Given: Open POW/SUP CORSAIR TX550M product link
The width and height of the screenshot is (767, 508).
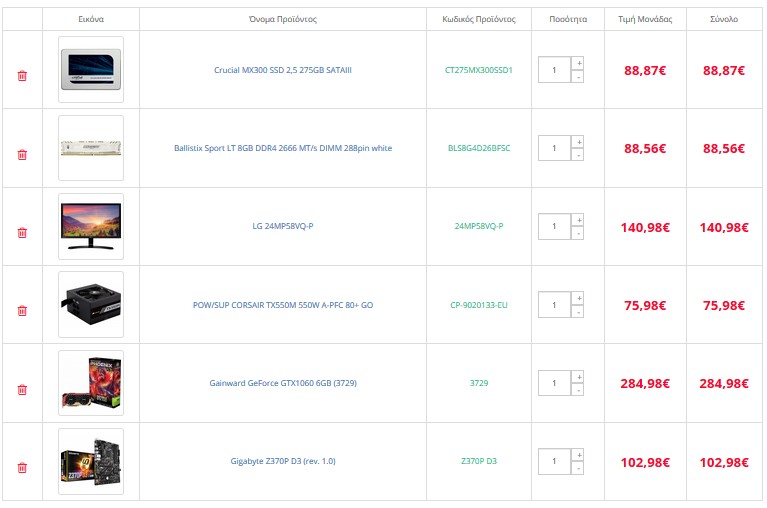Looking at the screenshot, I should pyautogui.click(x=283, y=305).
